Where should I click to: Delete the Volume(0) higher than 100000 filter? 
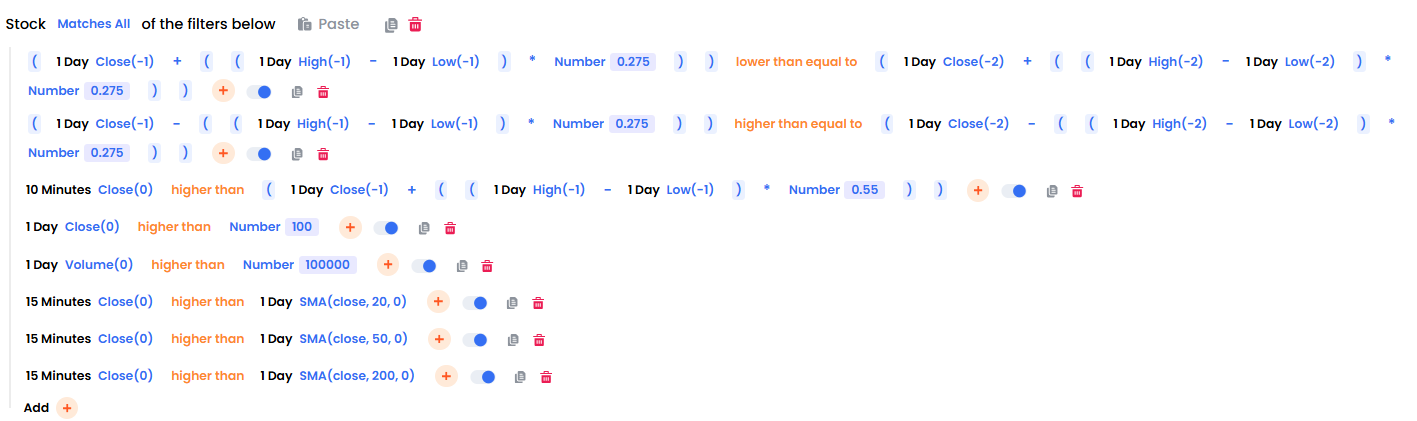(487, 266)
